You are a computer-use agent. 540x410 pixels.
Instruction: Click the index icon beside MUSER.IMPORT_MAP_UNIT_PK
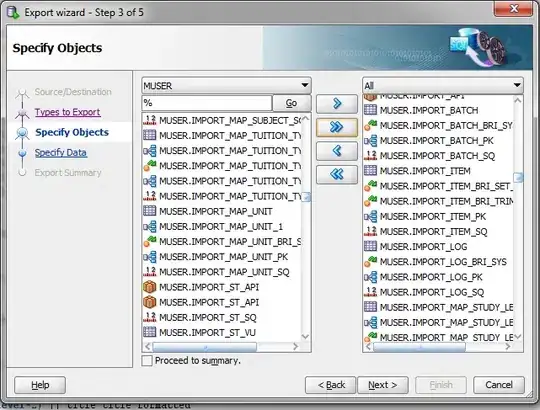coord(149,256)
